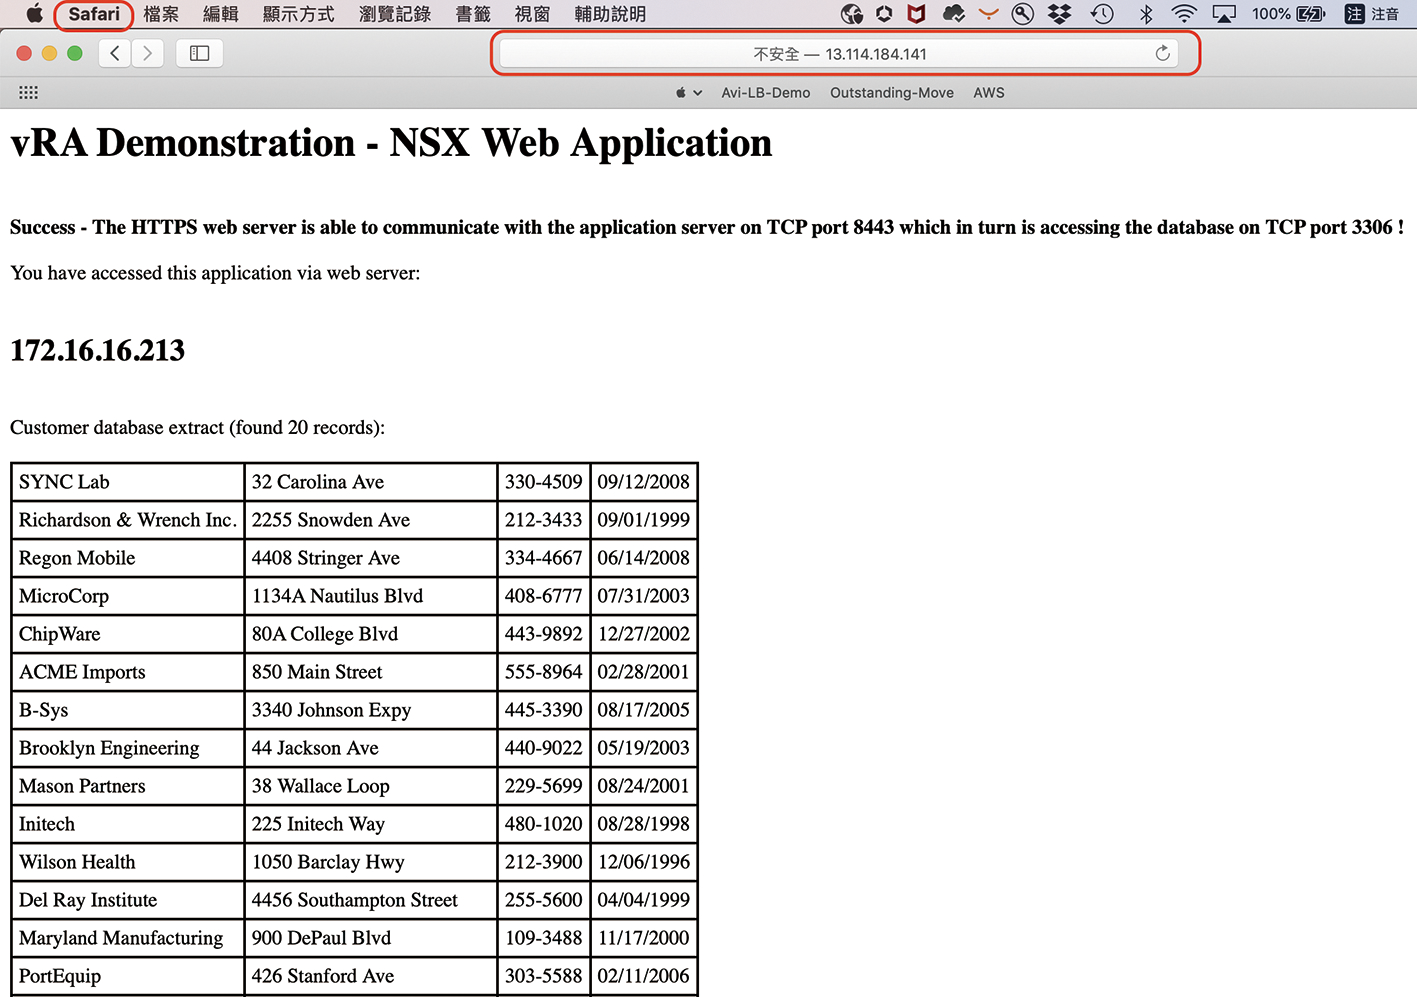Open the 輔助說明 (Help) menu
1417x997 pixels.
click(x=610, y=14)
